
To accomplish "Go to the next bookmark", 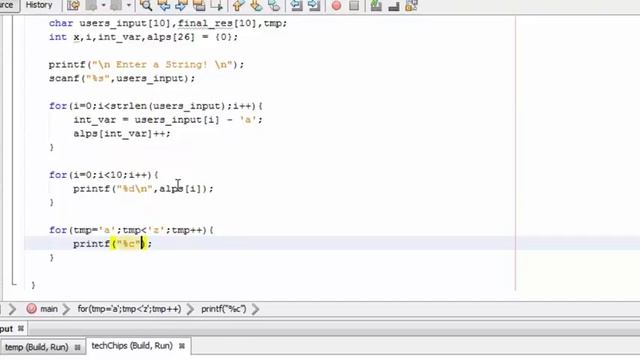I will coord(256,6).
